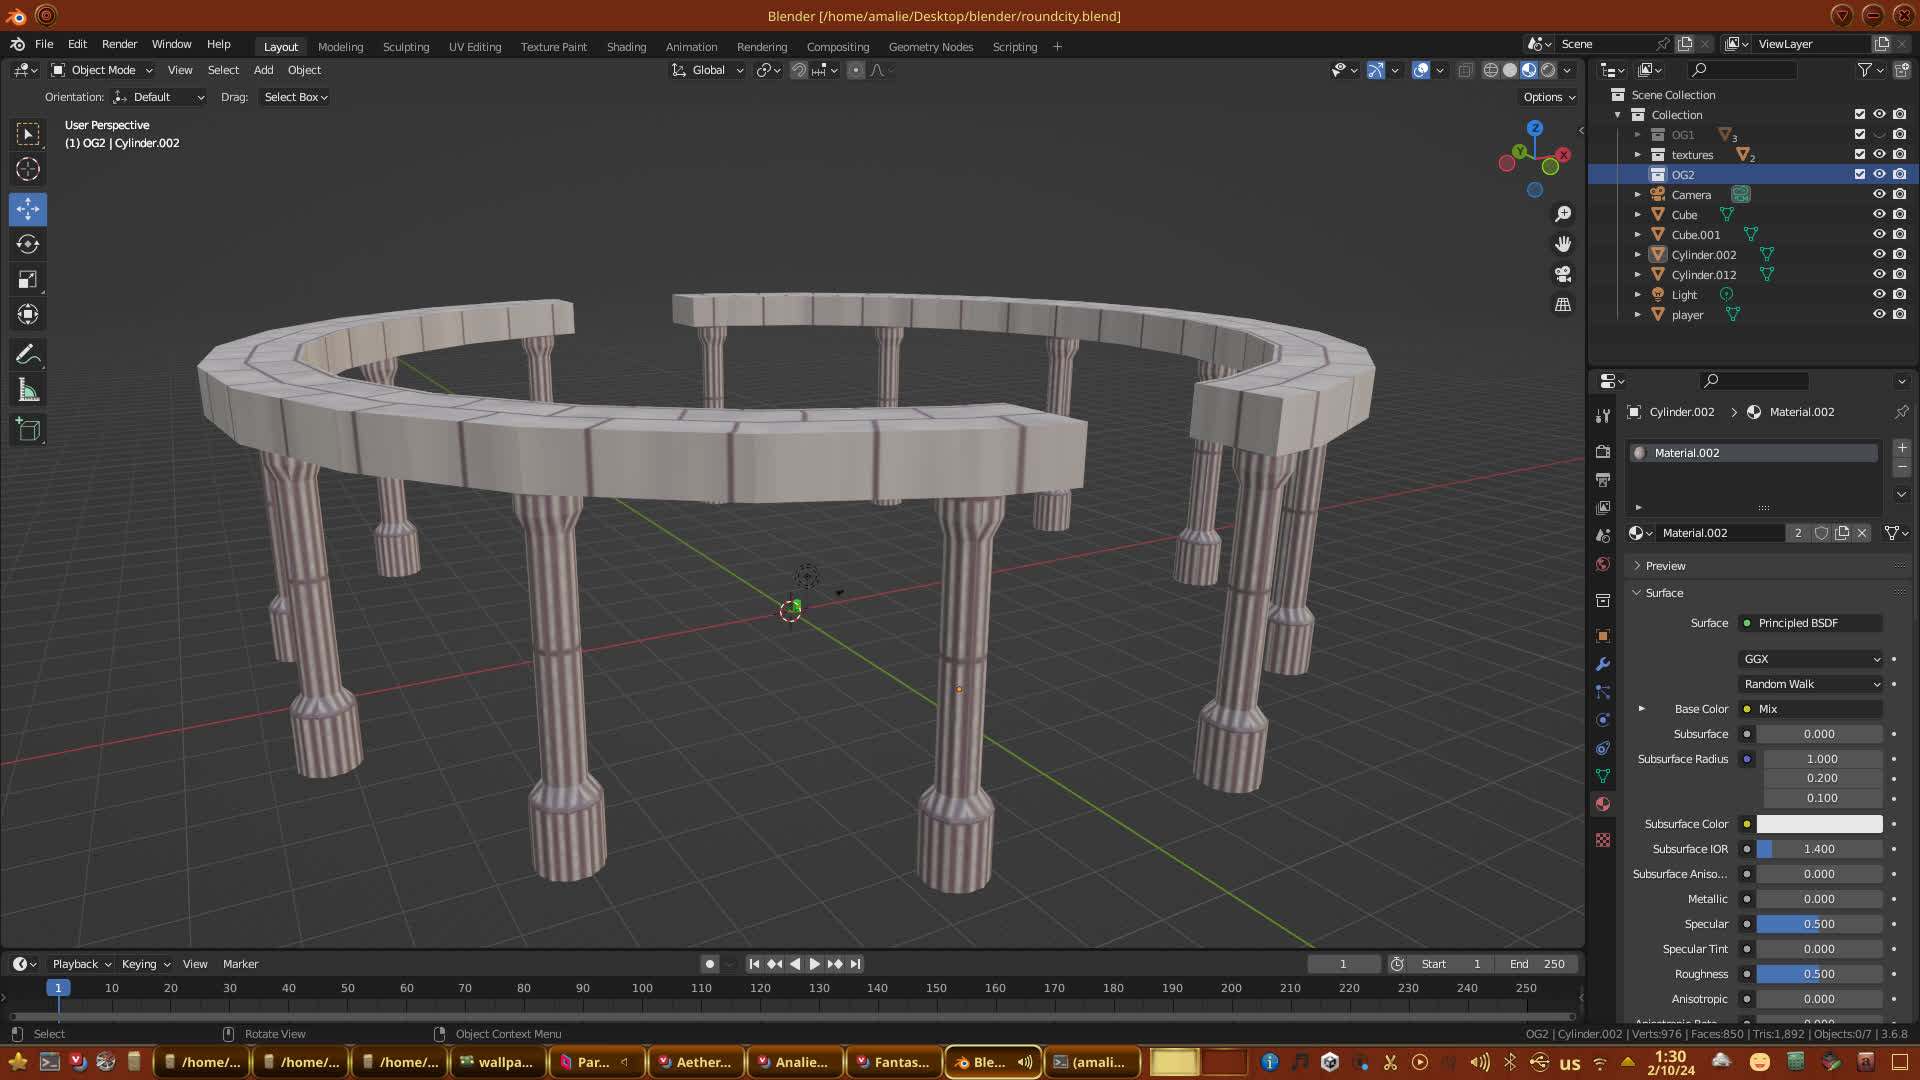
Task: Select the Cursor tool
Action: [28, 169]
